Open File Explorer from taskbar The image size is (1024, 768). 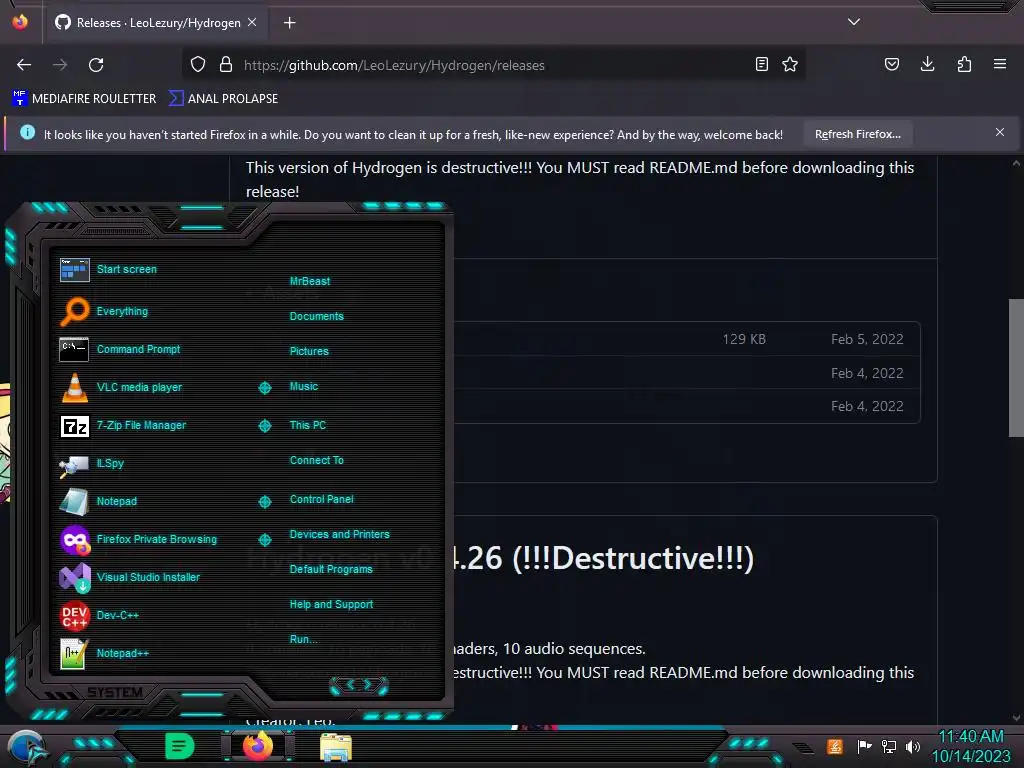(336, 747)
